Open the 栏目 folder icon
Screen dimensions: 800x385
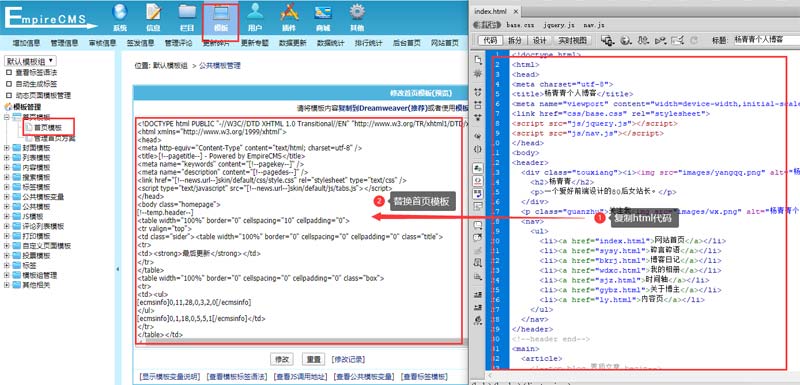point(187,17)
